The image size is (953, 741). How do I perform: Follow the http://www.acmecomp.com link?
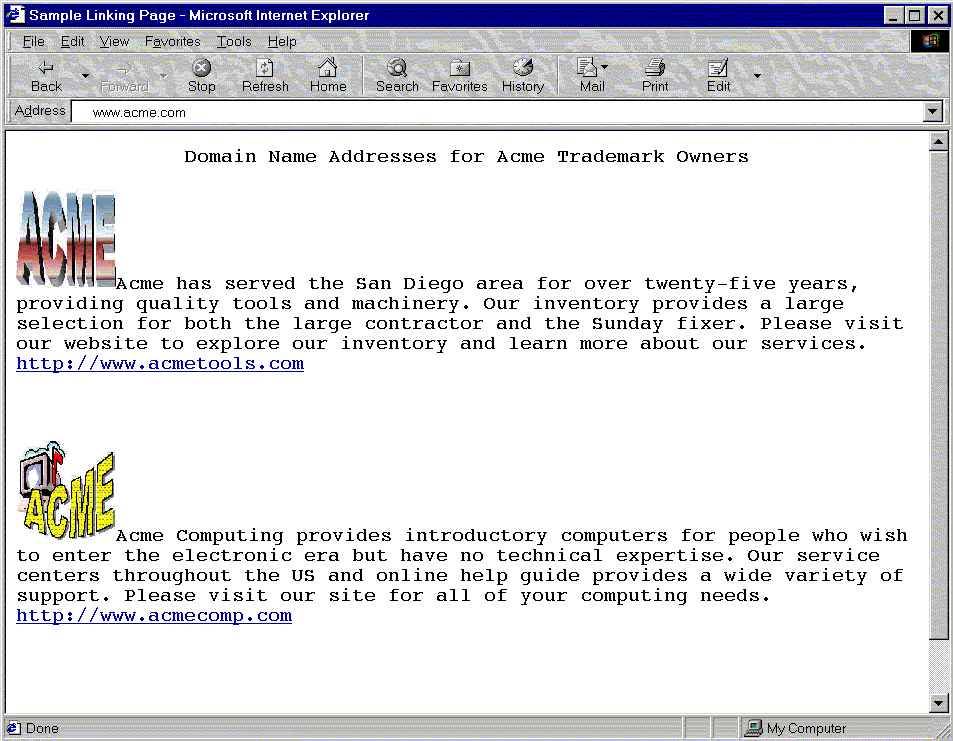[x=154, y=616]
